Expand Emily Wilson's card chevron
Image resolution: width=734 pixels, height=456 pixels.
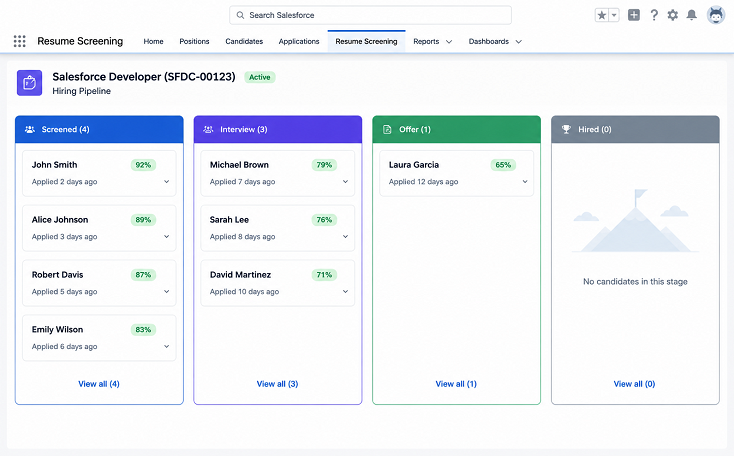coord(166,346)
